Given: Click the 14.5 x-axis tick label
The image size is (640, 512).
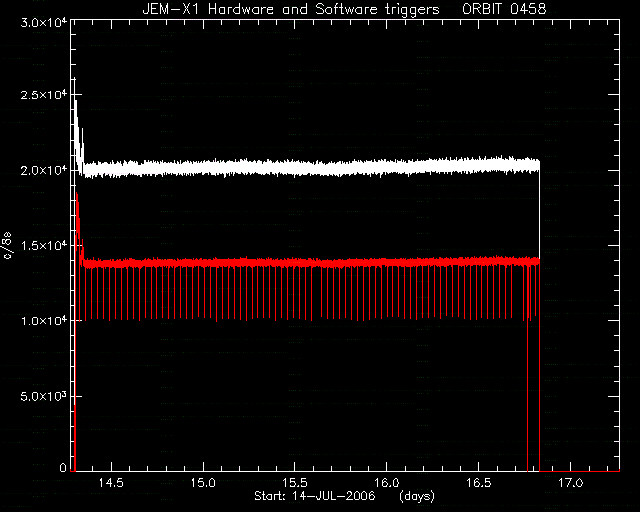Looking at the screenshot, I should (x=111, y=483).
